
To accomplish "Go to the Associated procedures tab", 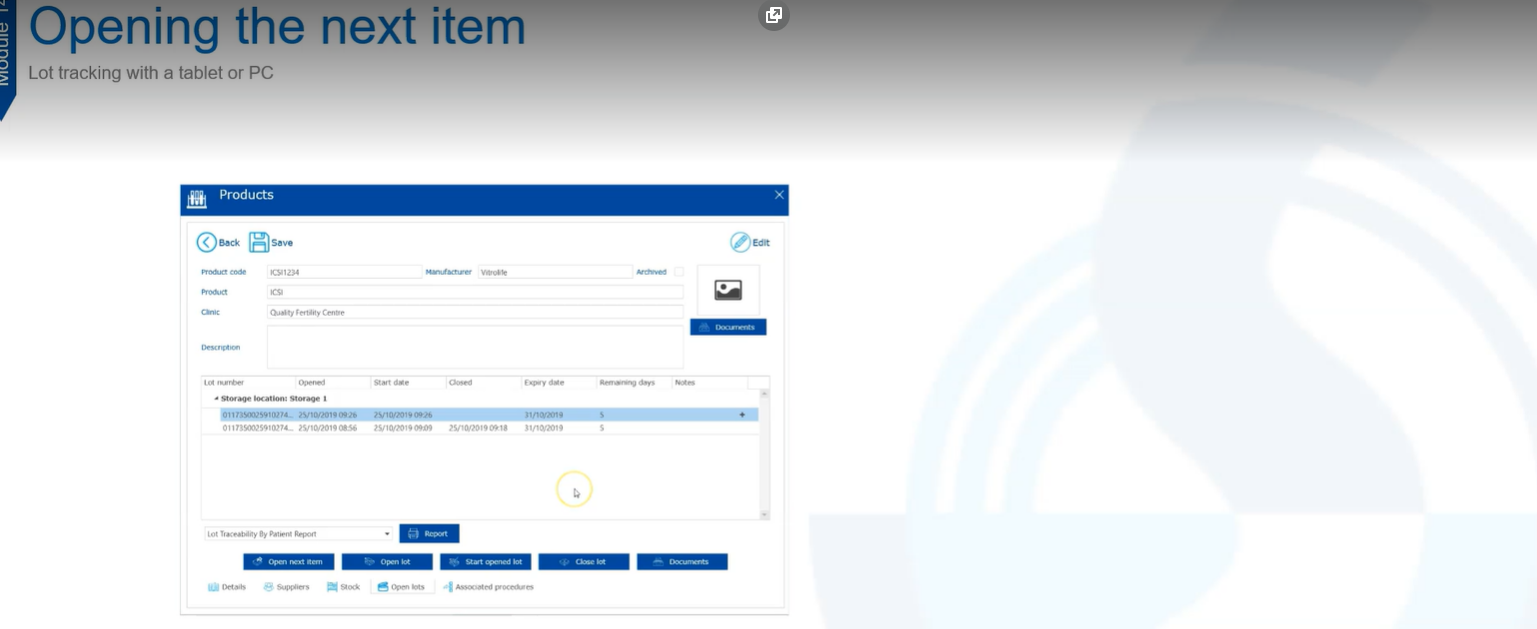I will click(x=488, y=587).
